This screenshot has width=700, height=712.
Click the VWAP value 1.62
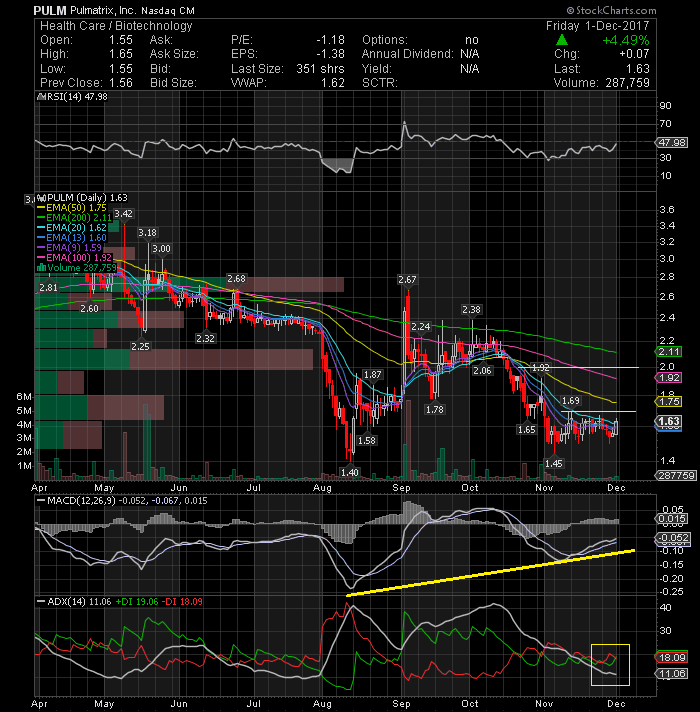(x=333, y=83)
